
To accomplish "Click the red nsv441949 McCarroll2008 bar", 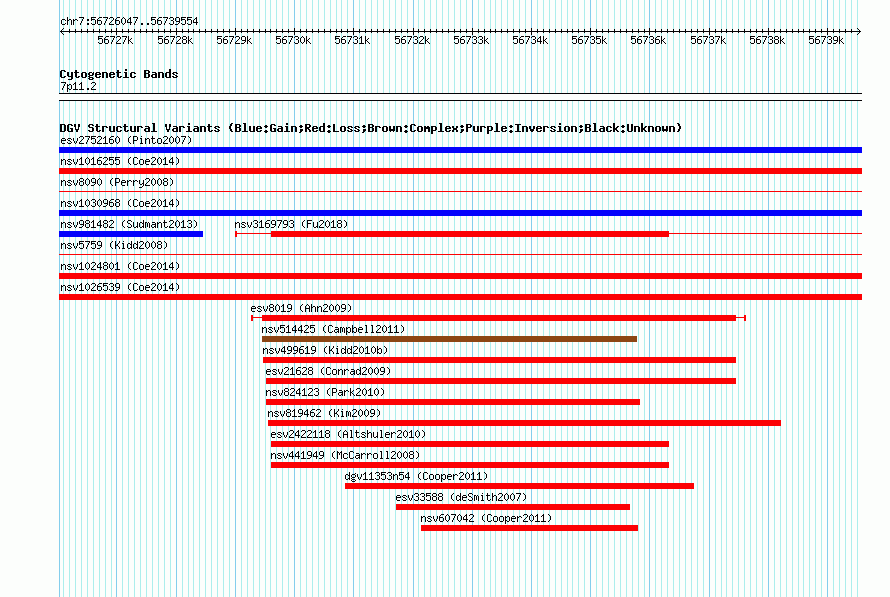I will 470,465.
